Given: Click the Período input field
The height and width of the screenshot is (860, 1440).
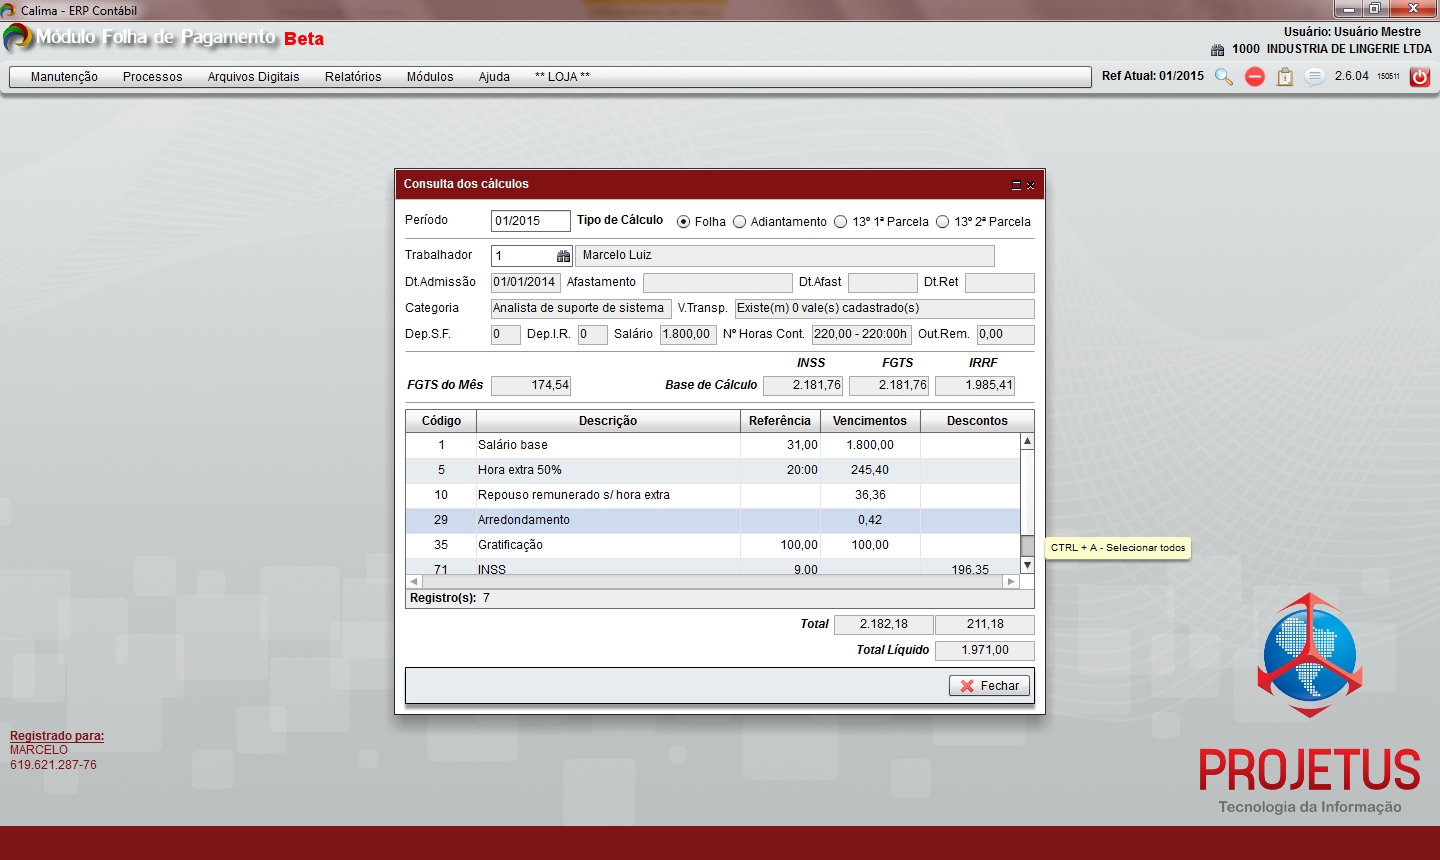Looking at the screenshot, I should pos(530,221).
